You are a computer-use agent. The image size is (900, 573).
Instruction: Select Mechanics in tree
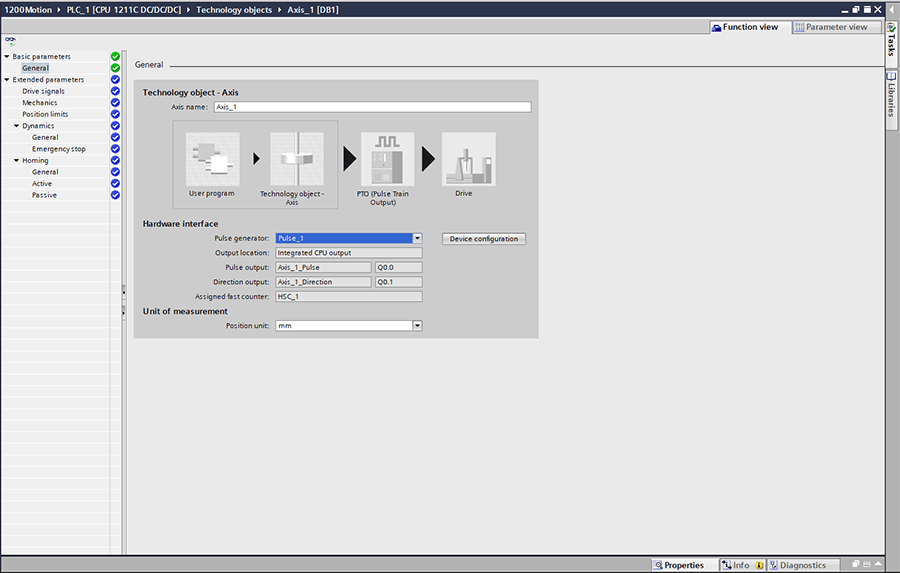point(40,102)
